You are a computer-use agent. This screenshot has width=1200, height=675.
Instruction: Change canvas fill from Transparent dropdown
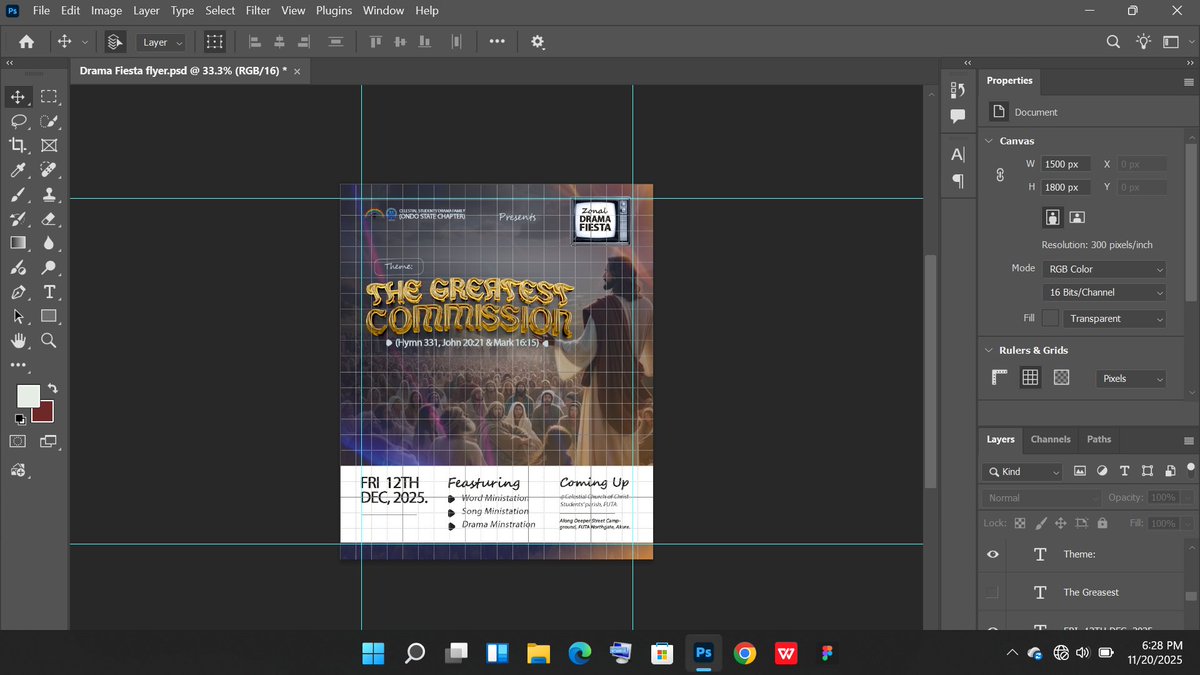(1115, 317)
